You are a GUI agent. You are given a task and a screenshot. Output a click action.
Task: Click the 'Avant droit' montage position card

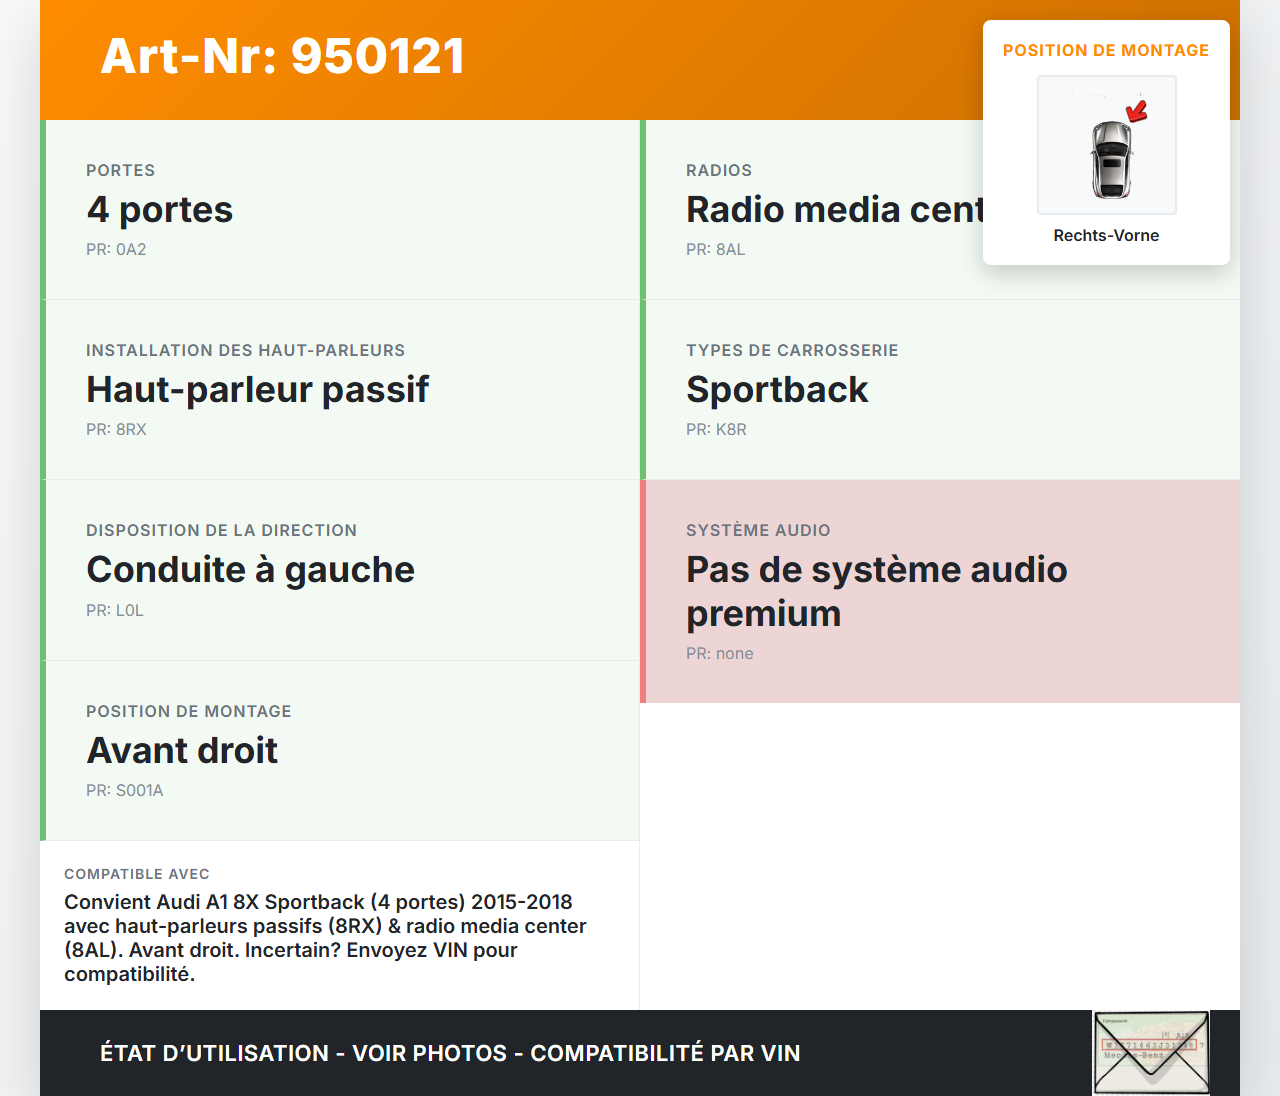coord(340,750)
